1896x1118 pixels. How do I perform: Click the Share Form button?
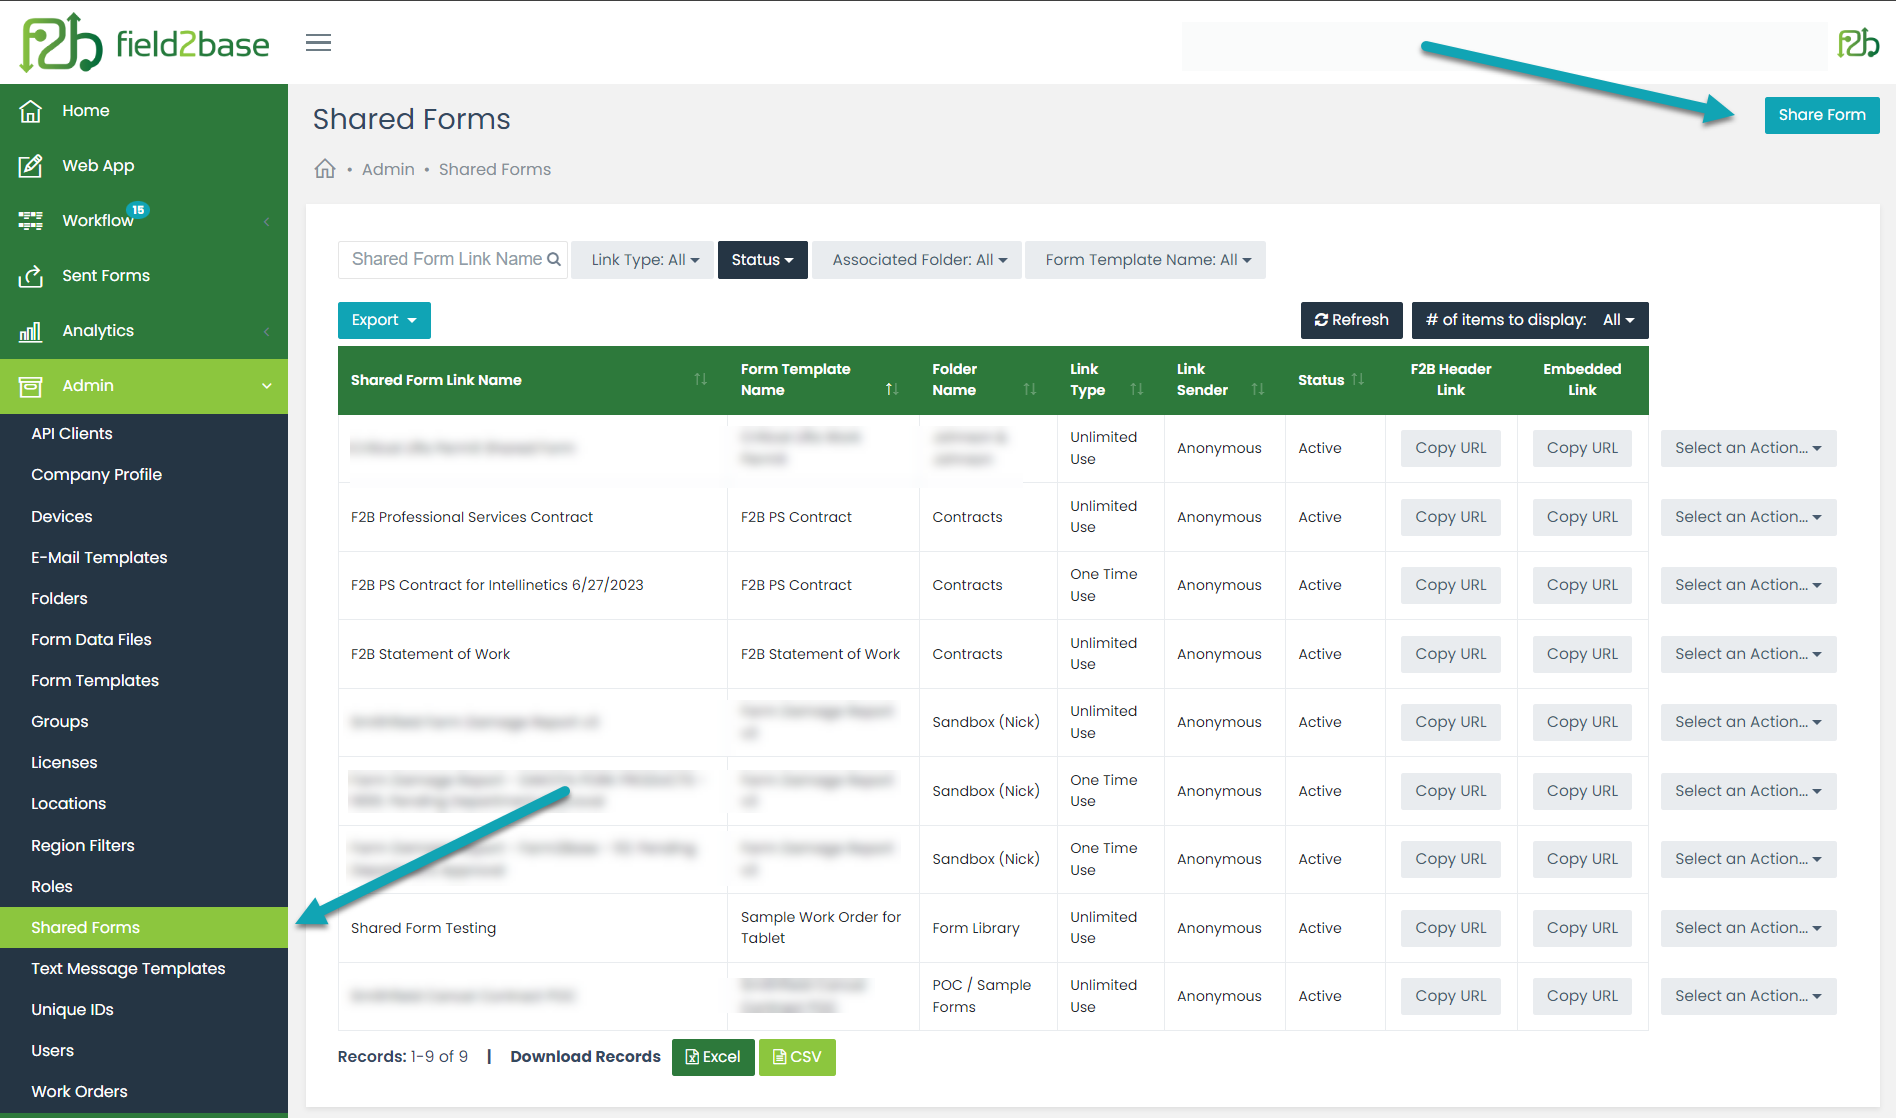coord(1821,115)
